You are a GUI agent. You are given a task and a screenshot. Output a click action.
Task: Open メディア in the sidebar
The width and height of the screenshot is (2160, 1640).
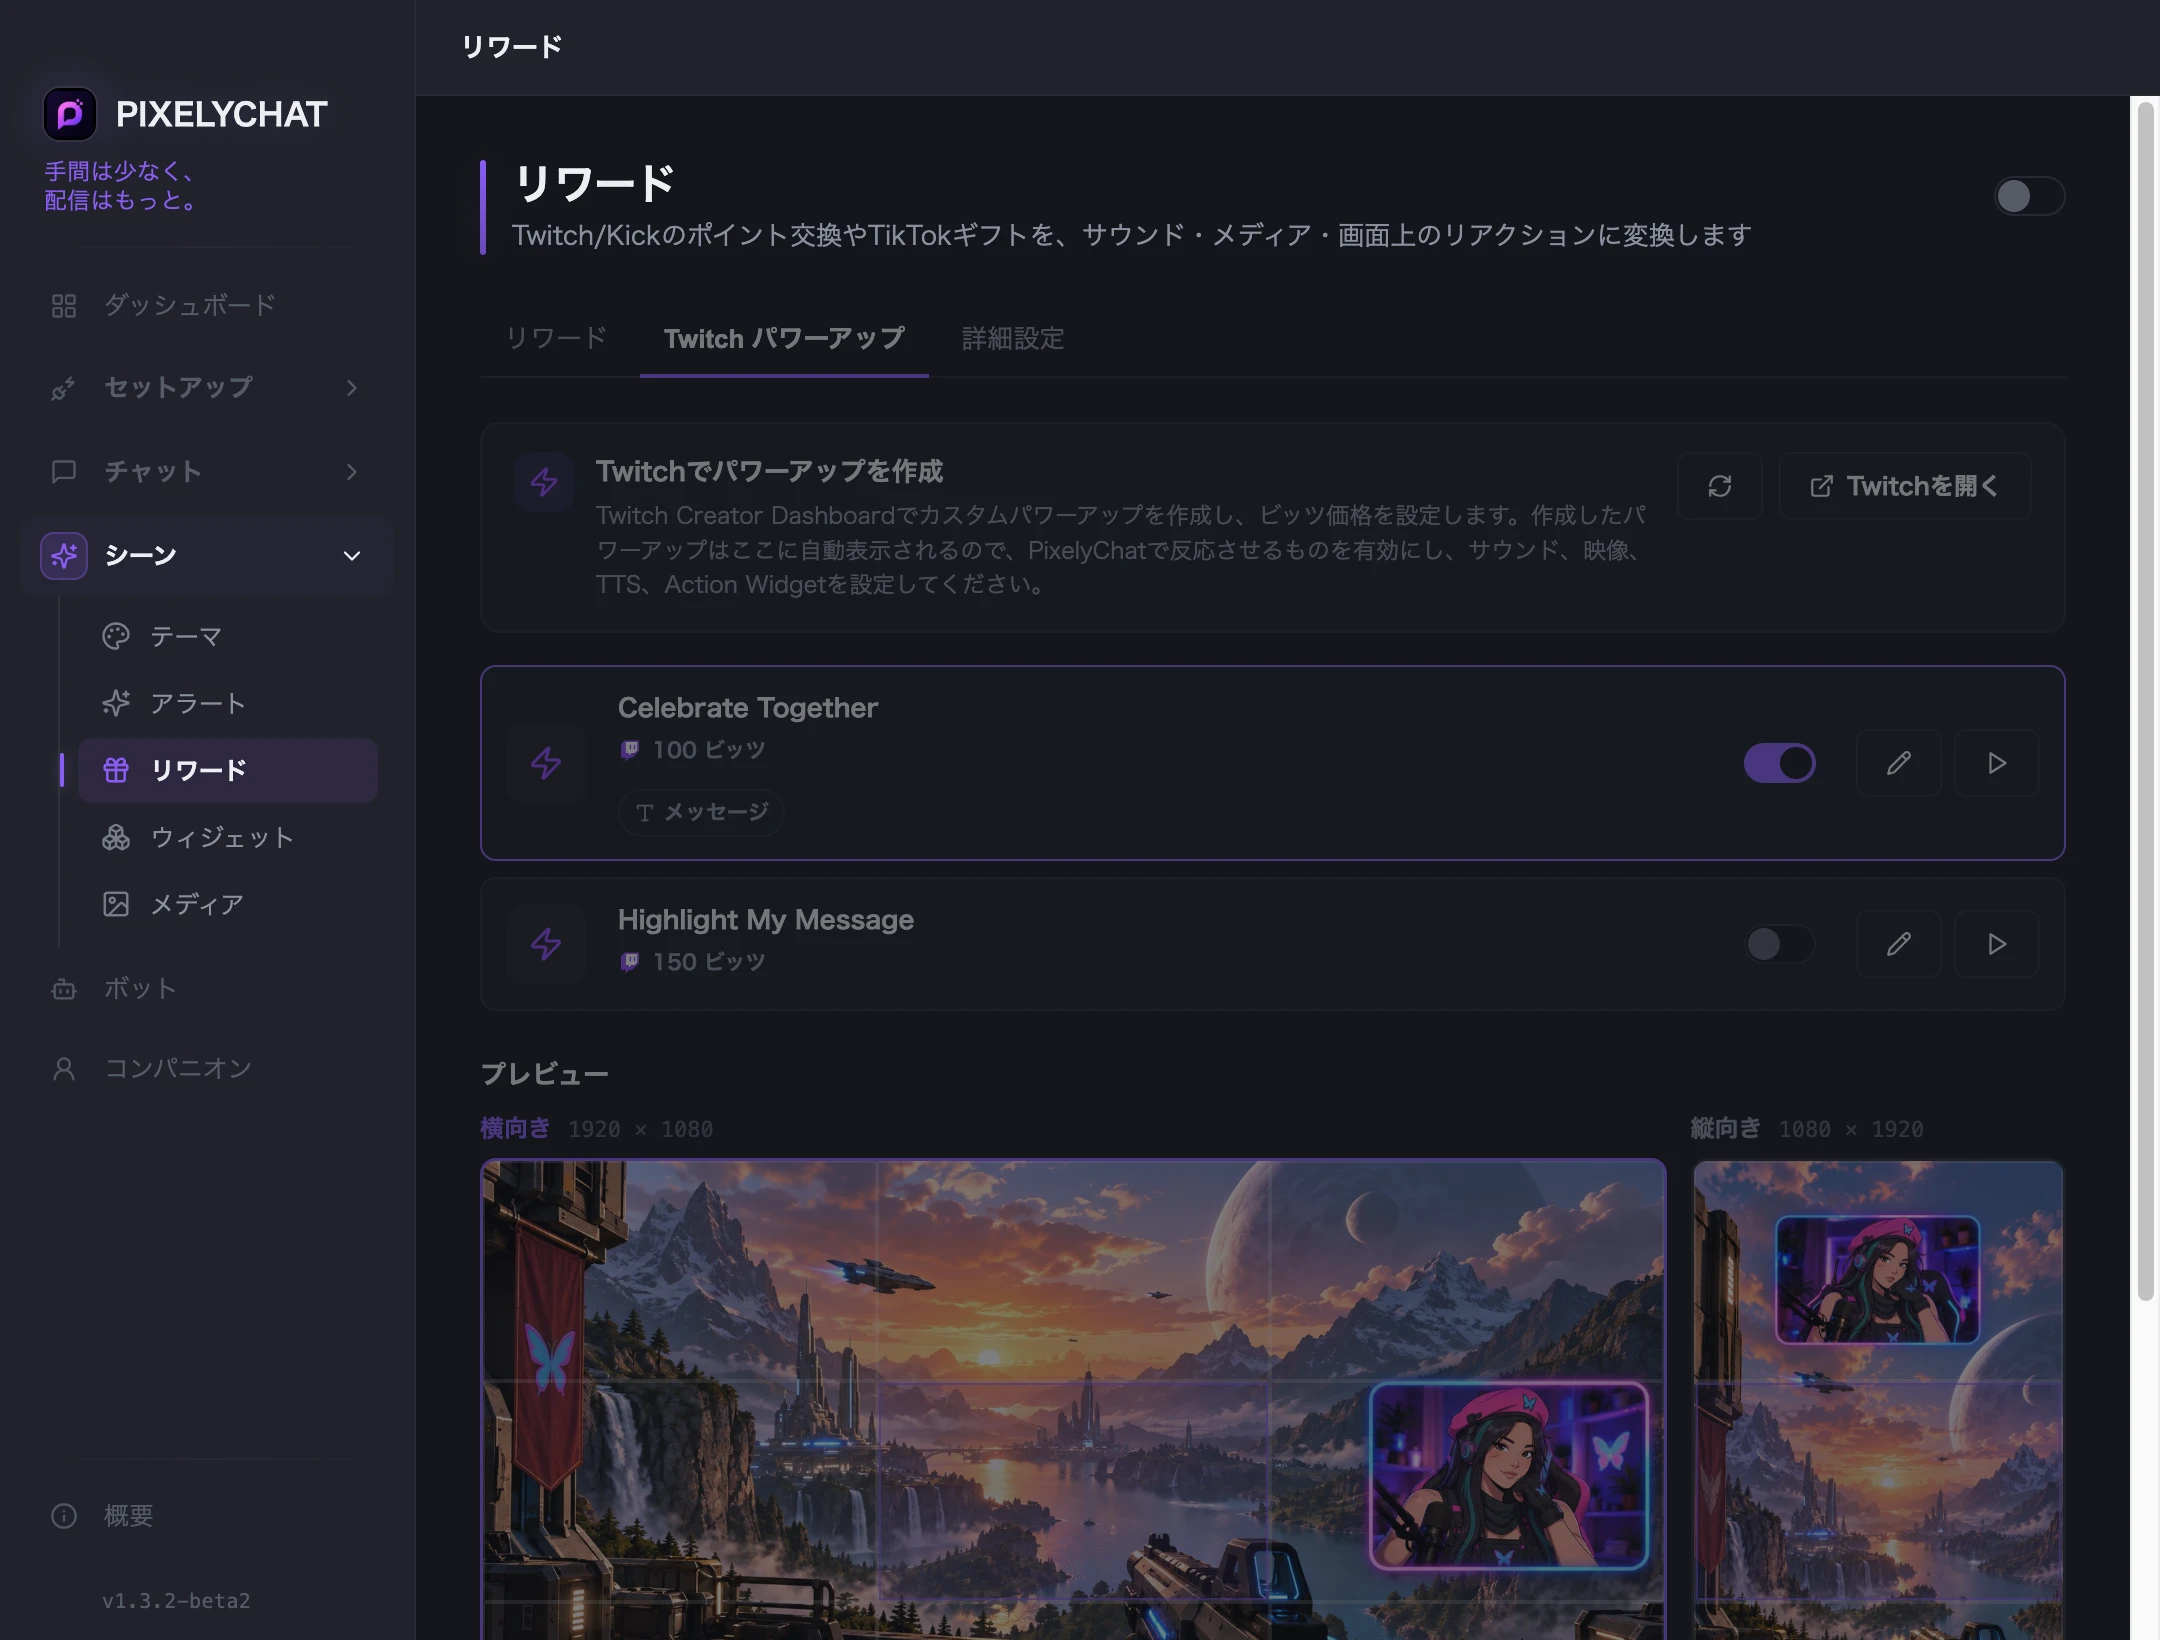[x=227, y=904]
